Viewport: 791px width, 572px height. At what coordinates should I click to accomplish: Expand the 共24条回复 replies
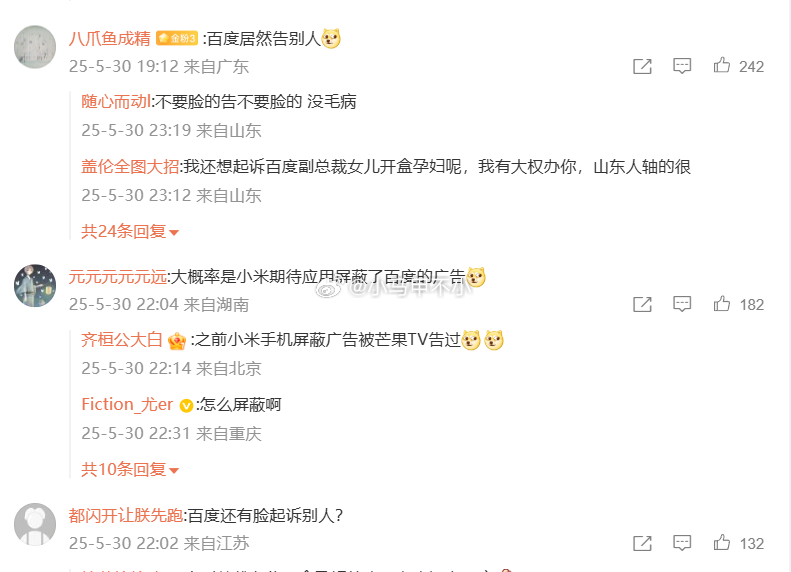[130, 232]
